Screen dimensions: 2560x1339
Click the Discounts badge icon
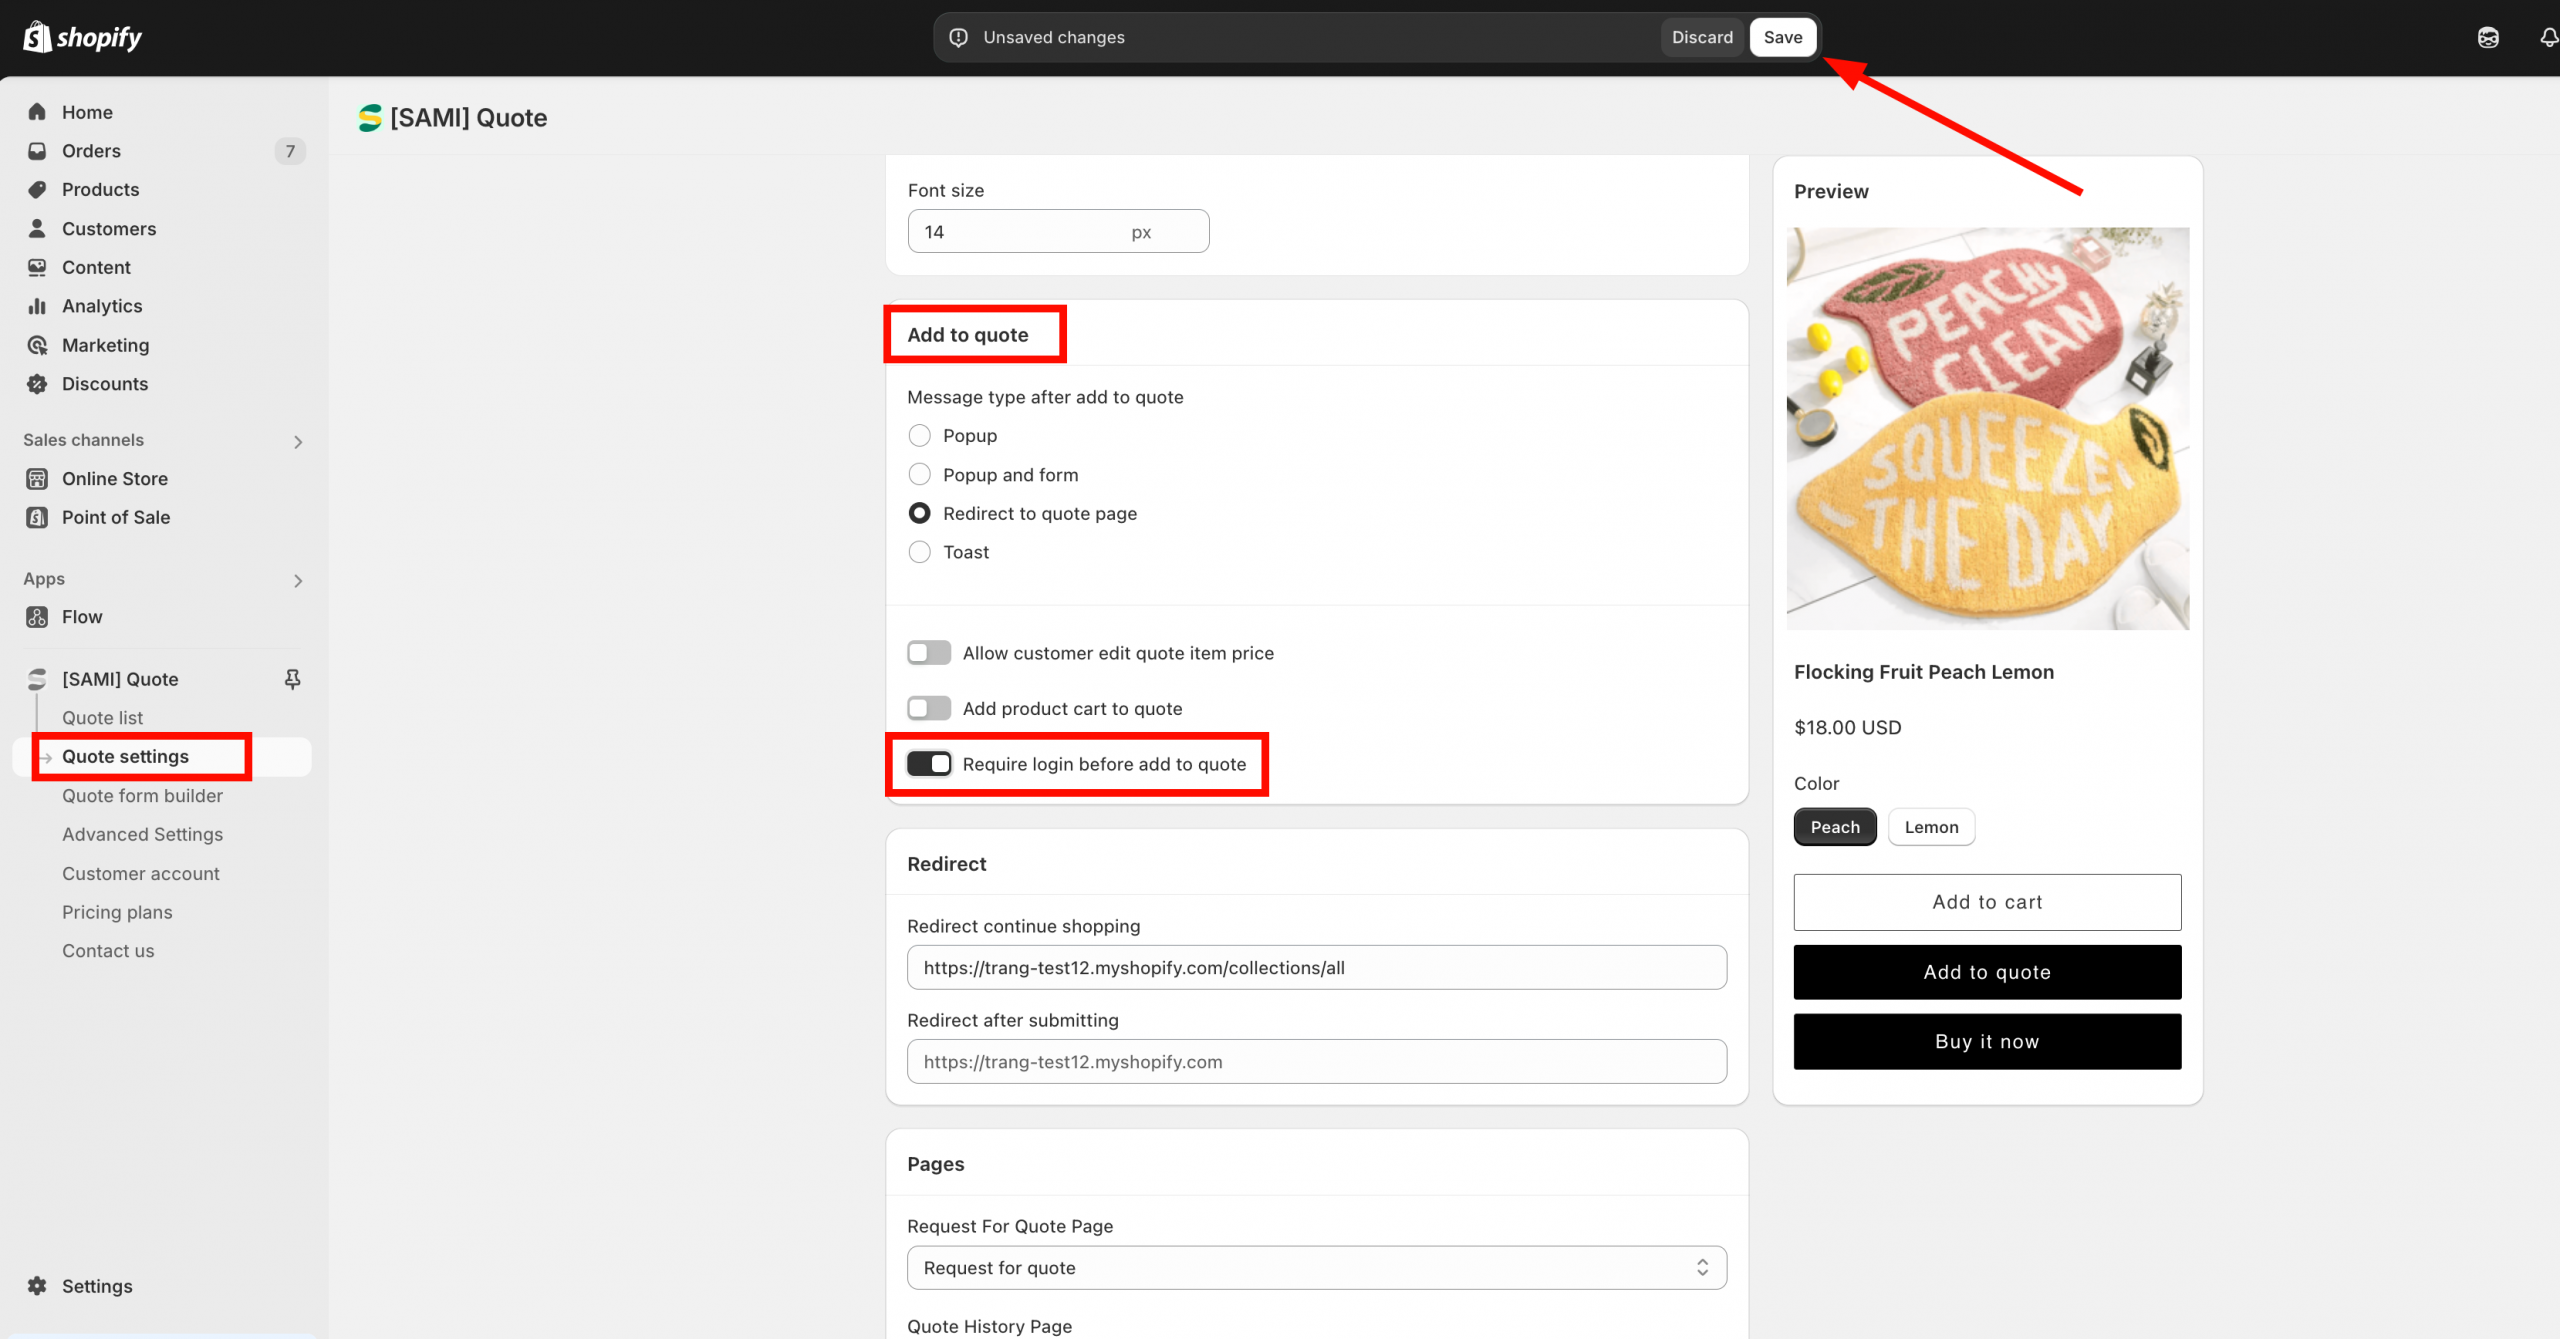click(37, 384)
